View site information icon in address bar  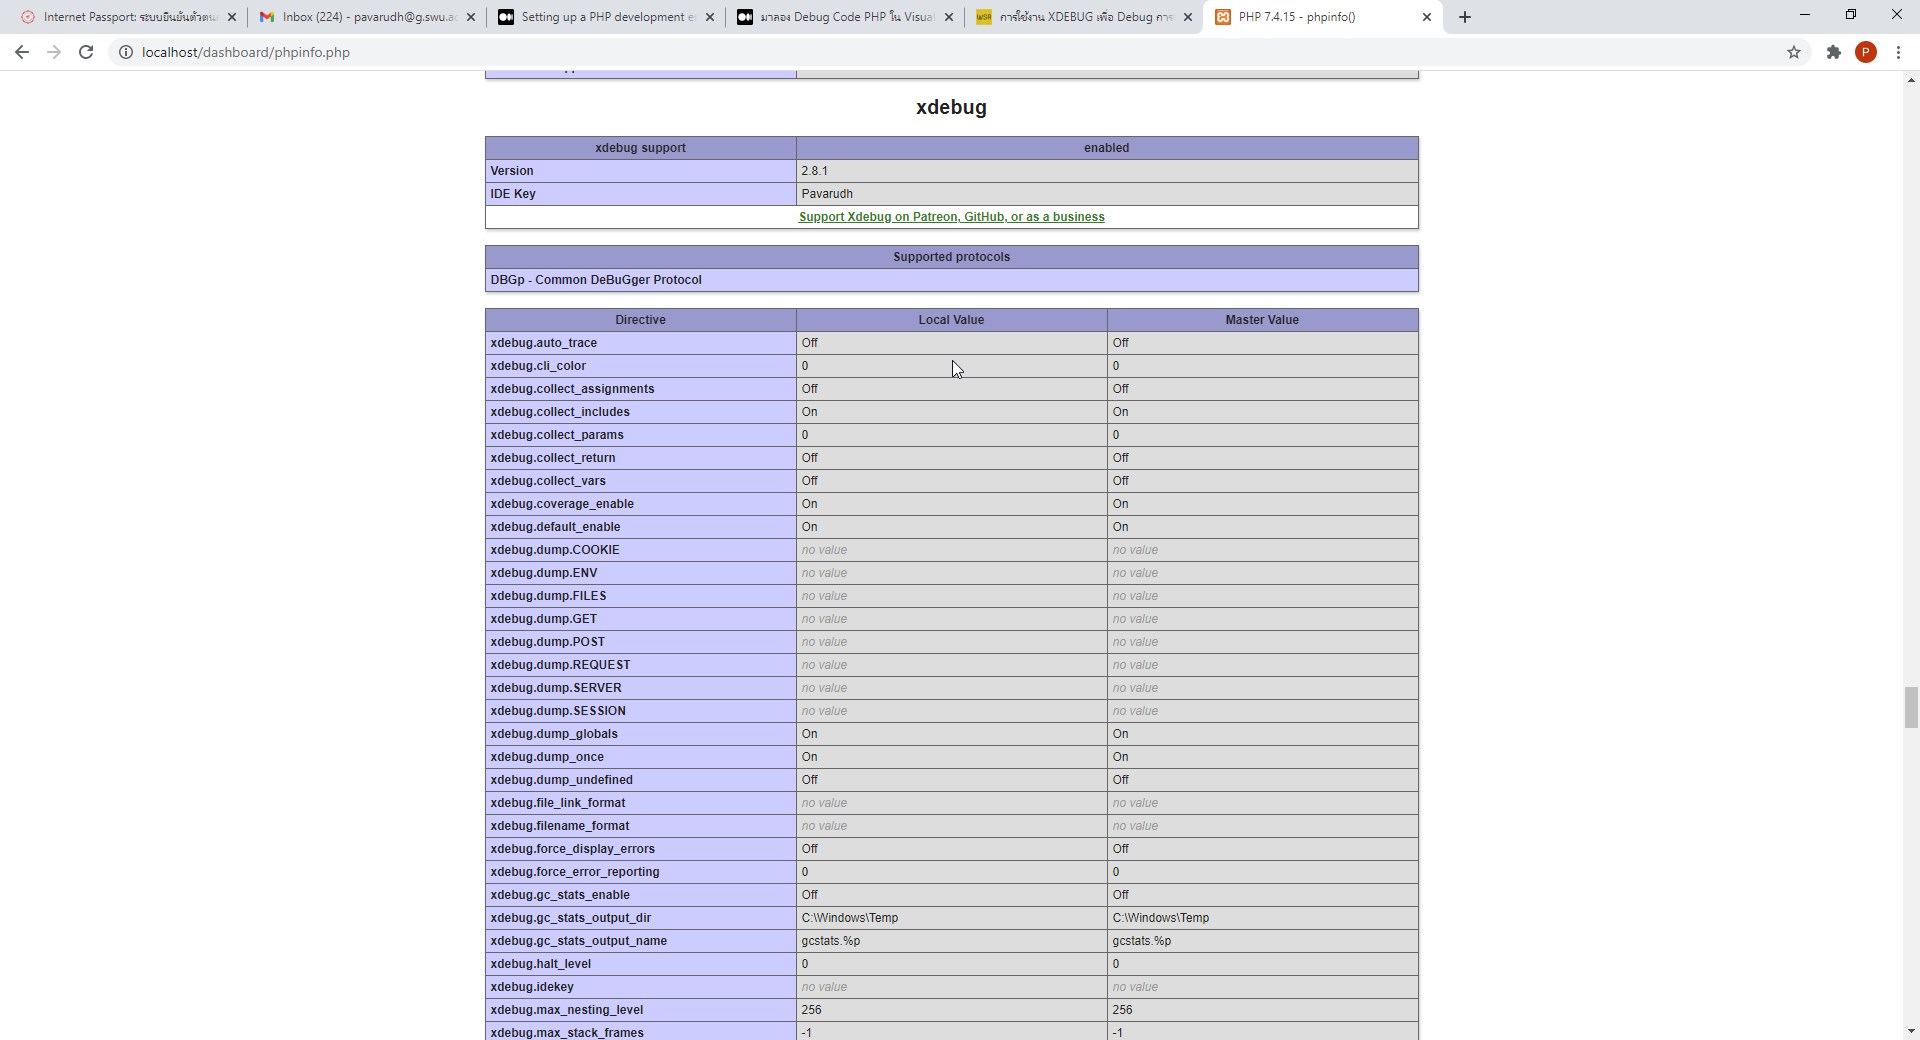click(x=125, y=52)
